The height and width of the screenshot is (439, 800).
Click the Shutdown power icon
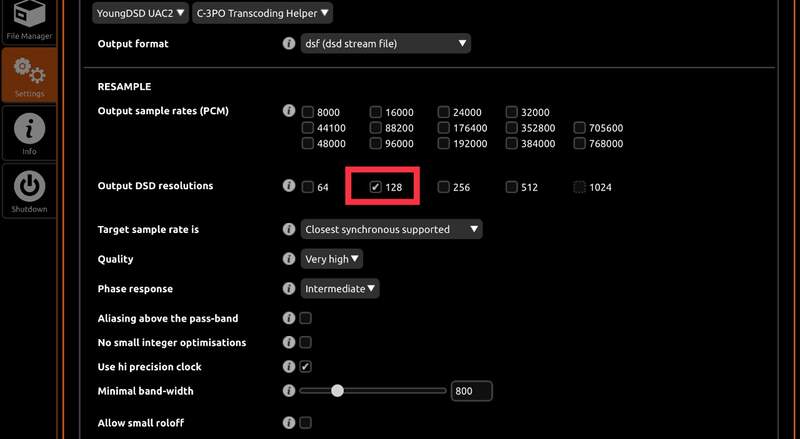tap(29, 189)
